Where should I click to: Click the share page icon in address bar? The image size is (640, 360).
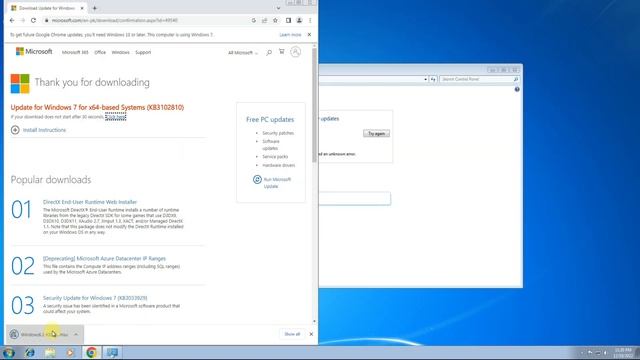(x=264, y=20)
